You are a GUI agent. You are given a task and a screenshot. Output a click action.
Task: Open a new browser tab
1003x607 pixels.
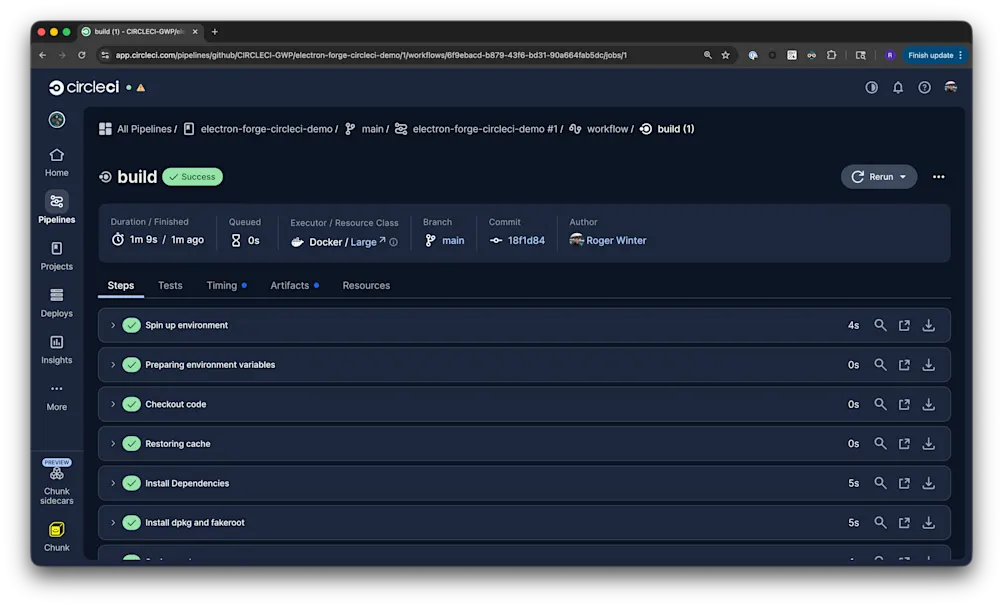(x=214, y=31)
